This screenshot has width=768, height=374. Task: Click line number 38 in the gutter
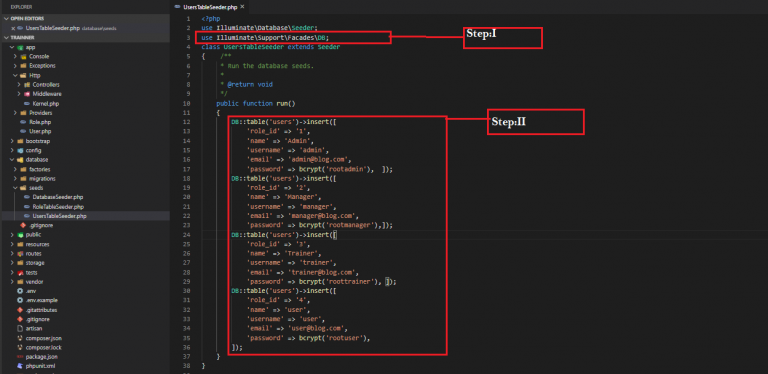[186, 366]
